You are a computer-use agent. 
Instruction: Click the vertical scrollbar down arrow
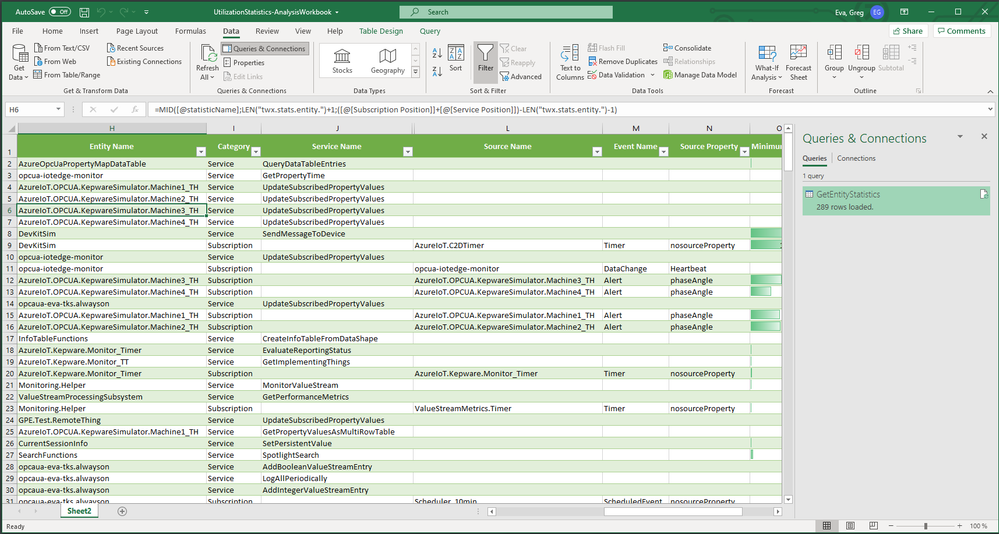[788, 500]
